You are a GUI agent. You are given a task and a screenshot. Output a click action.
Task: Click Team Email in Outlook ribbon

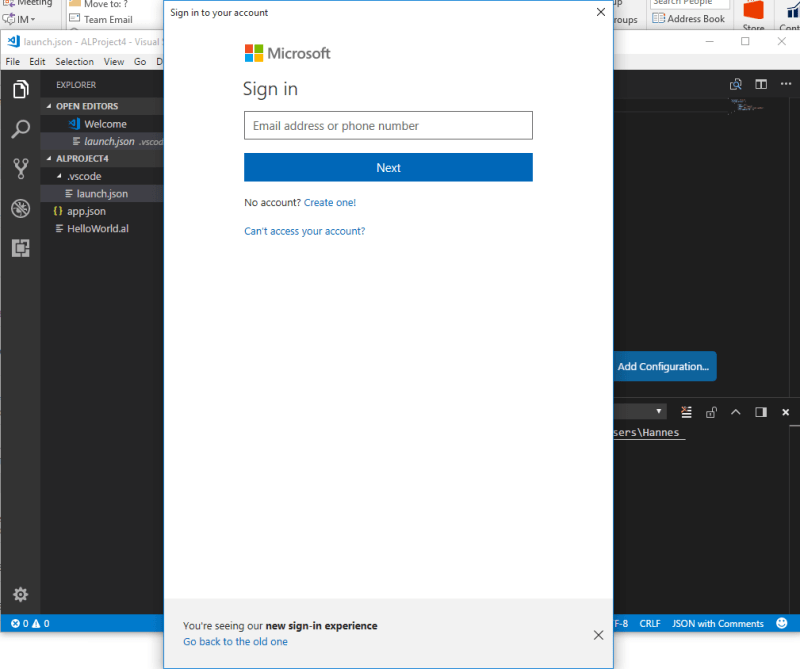[x=101, y=19]
